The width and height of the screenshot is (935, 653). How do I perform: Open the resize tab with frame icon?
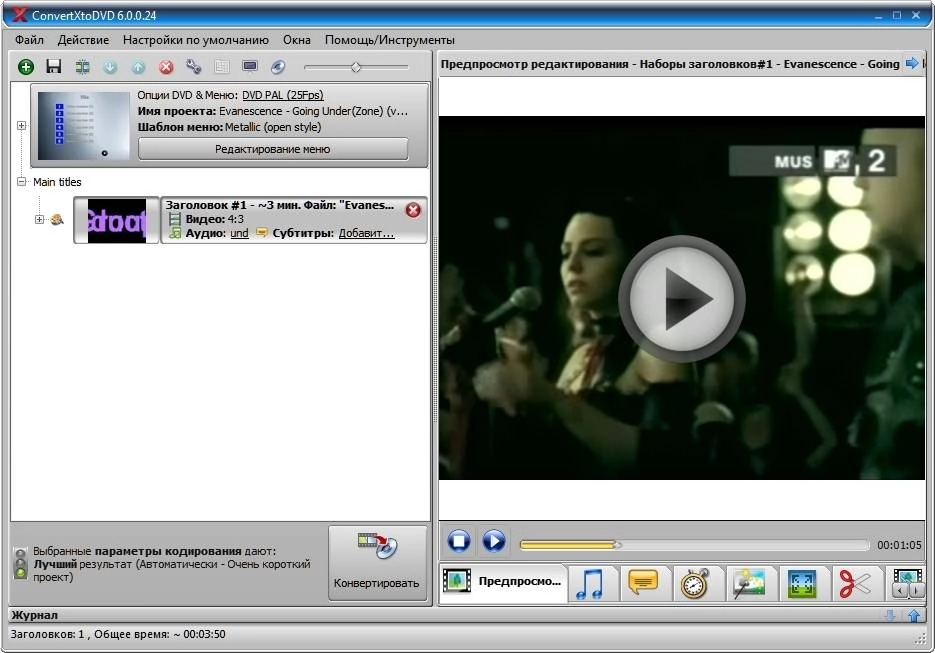coord(801,583)
